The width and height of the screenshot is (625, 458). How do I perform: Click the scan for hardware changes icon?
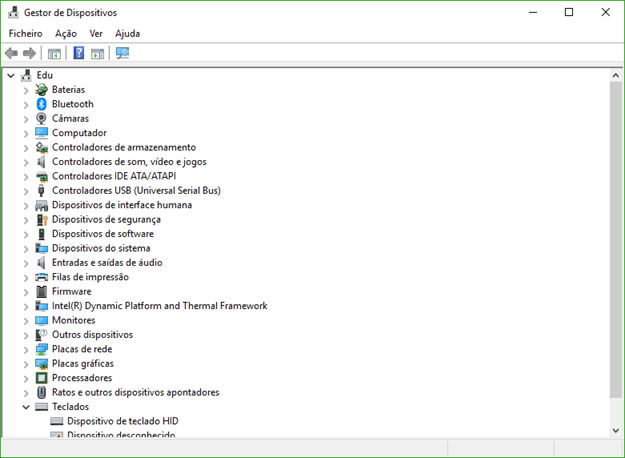(123, 53)
